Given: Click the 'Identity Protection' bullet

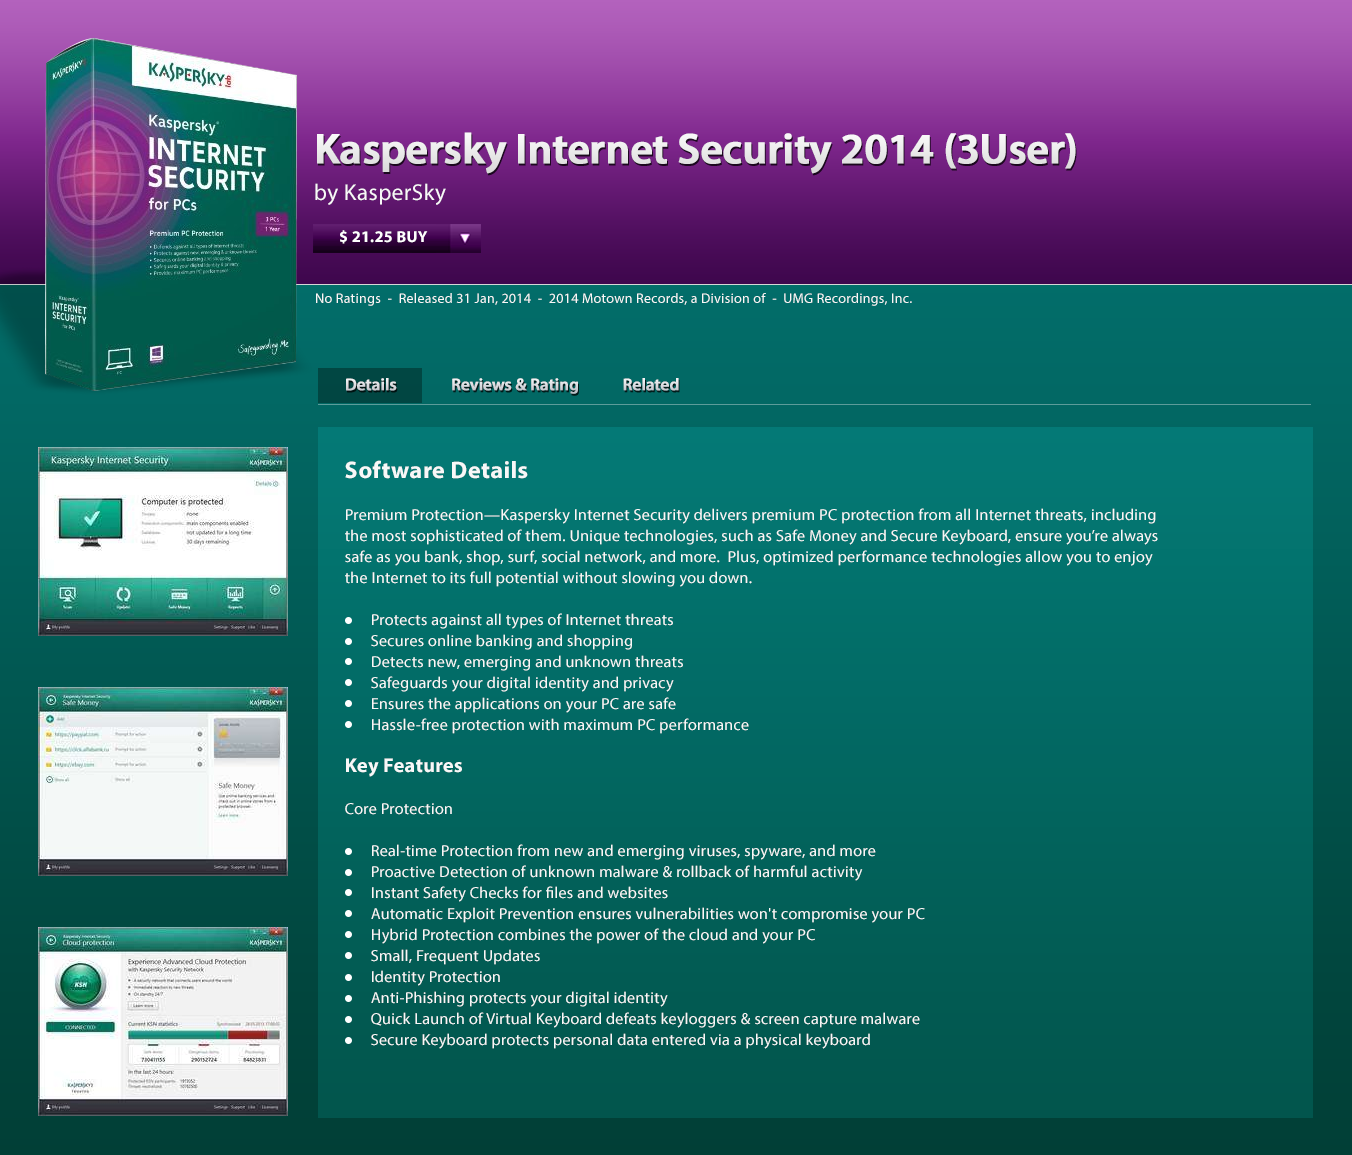Looking at the screenshot, I should tap(435, 977).
